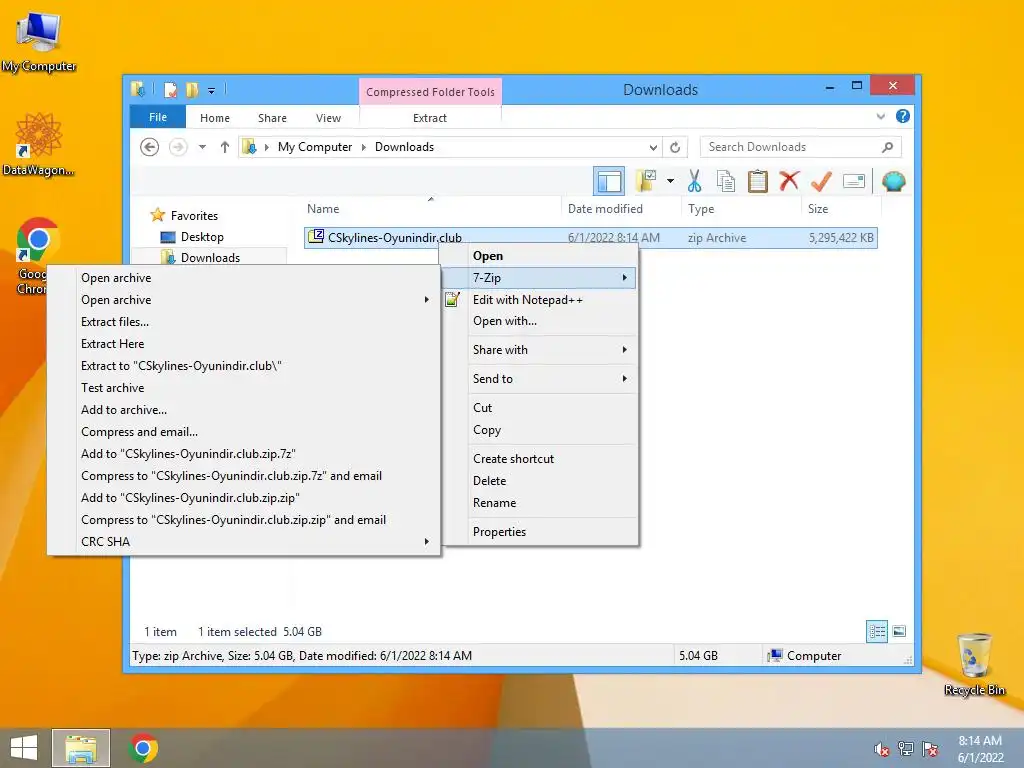Click the Up one level arrow
Image resolution: width=1024 pixels, height=768 pixels.
[x=225, y=147]
